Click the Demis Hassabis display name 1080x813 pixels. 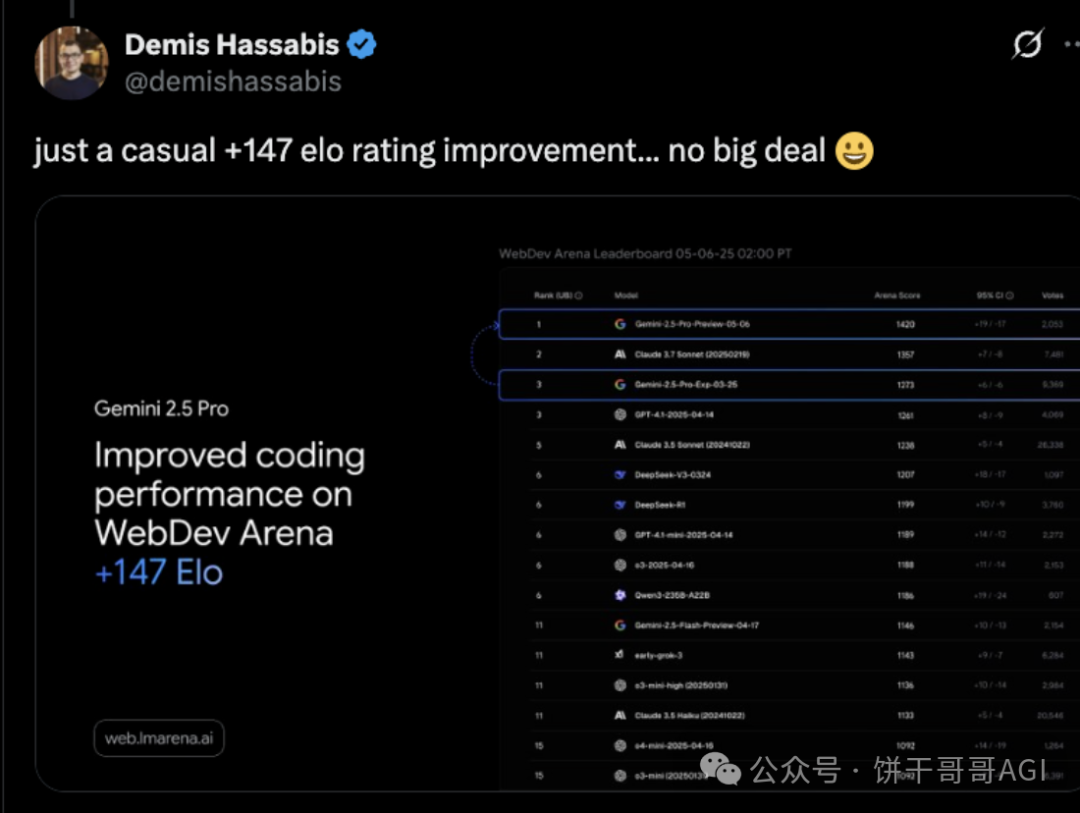231,45
